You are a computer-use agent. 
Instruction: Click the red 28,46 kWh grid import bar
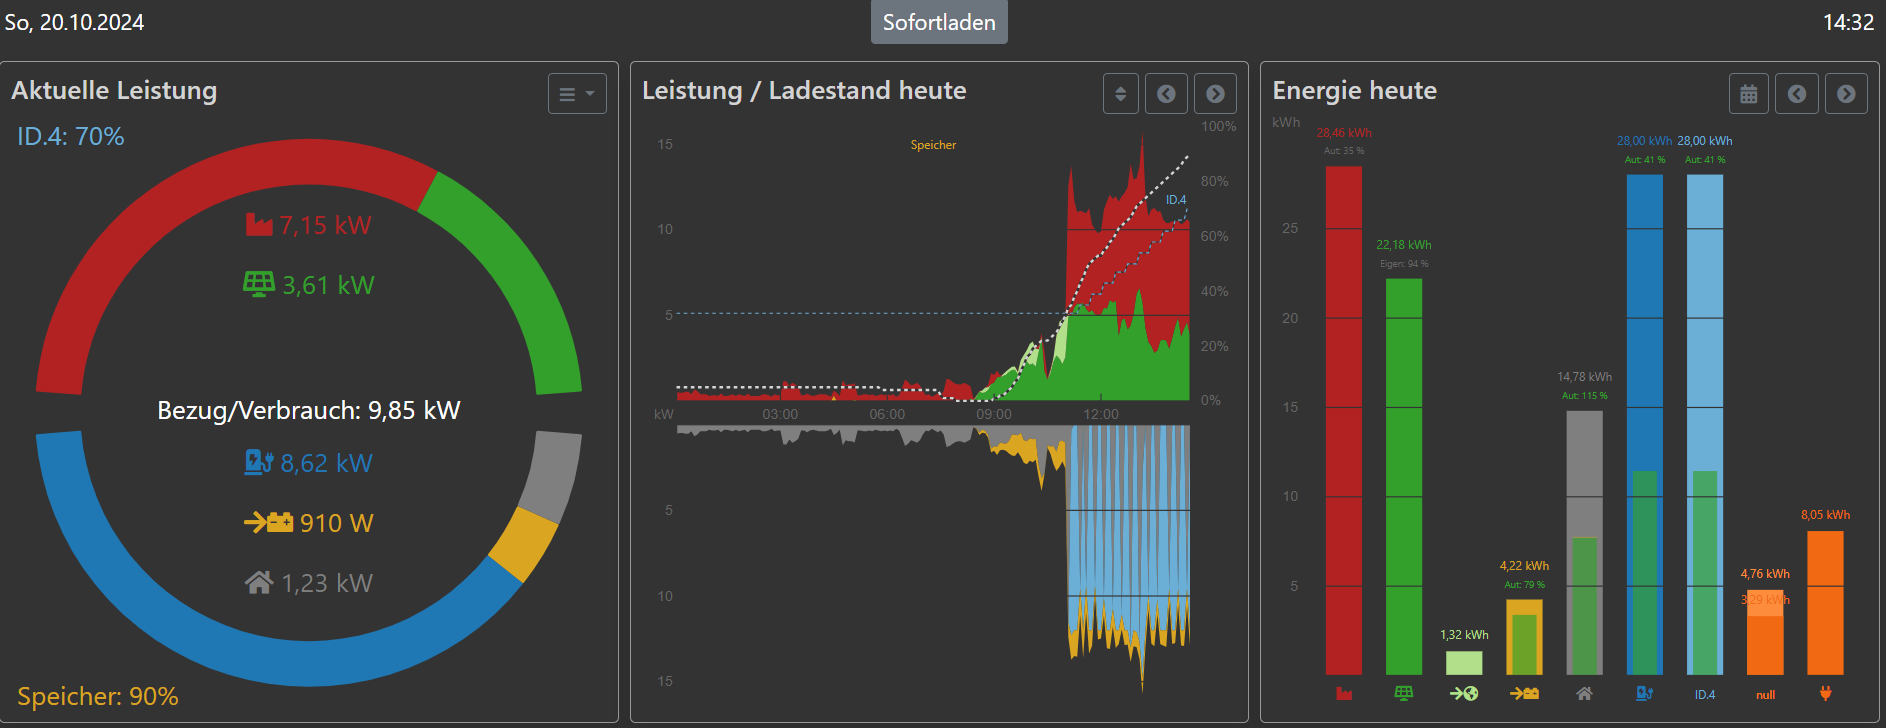point(1344,420)
